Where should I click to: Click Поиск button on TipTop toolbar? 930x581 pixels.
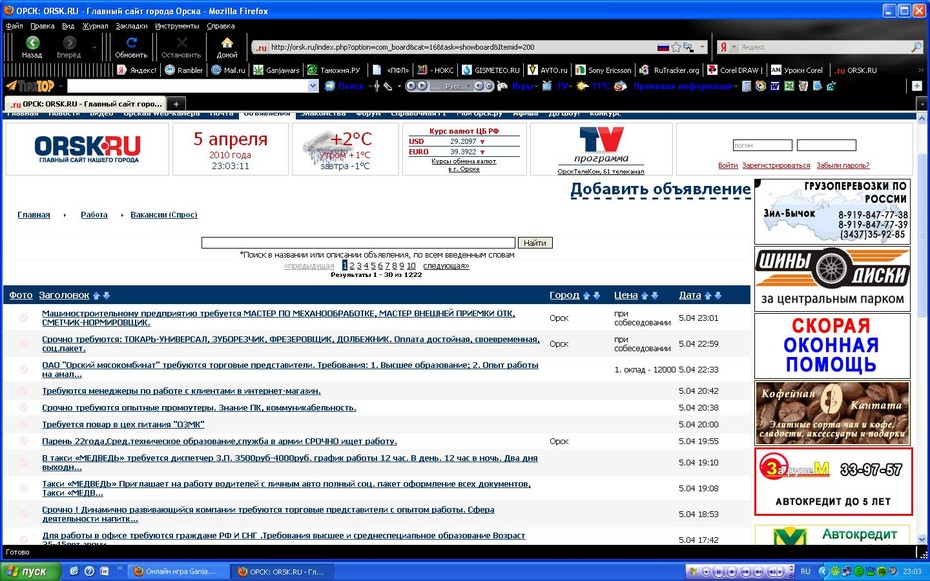345,86
